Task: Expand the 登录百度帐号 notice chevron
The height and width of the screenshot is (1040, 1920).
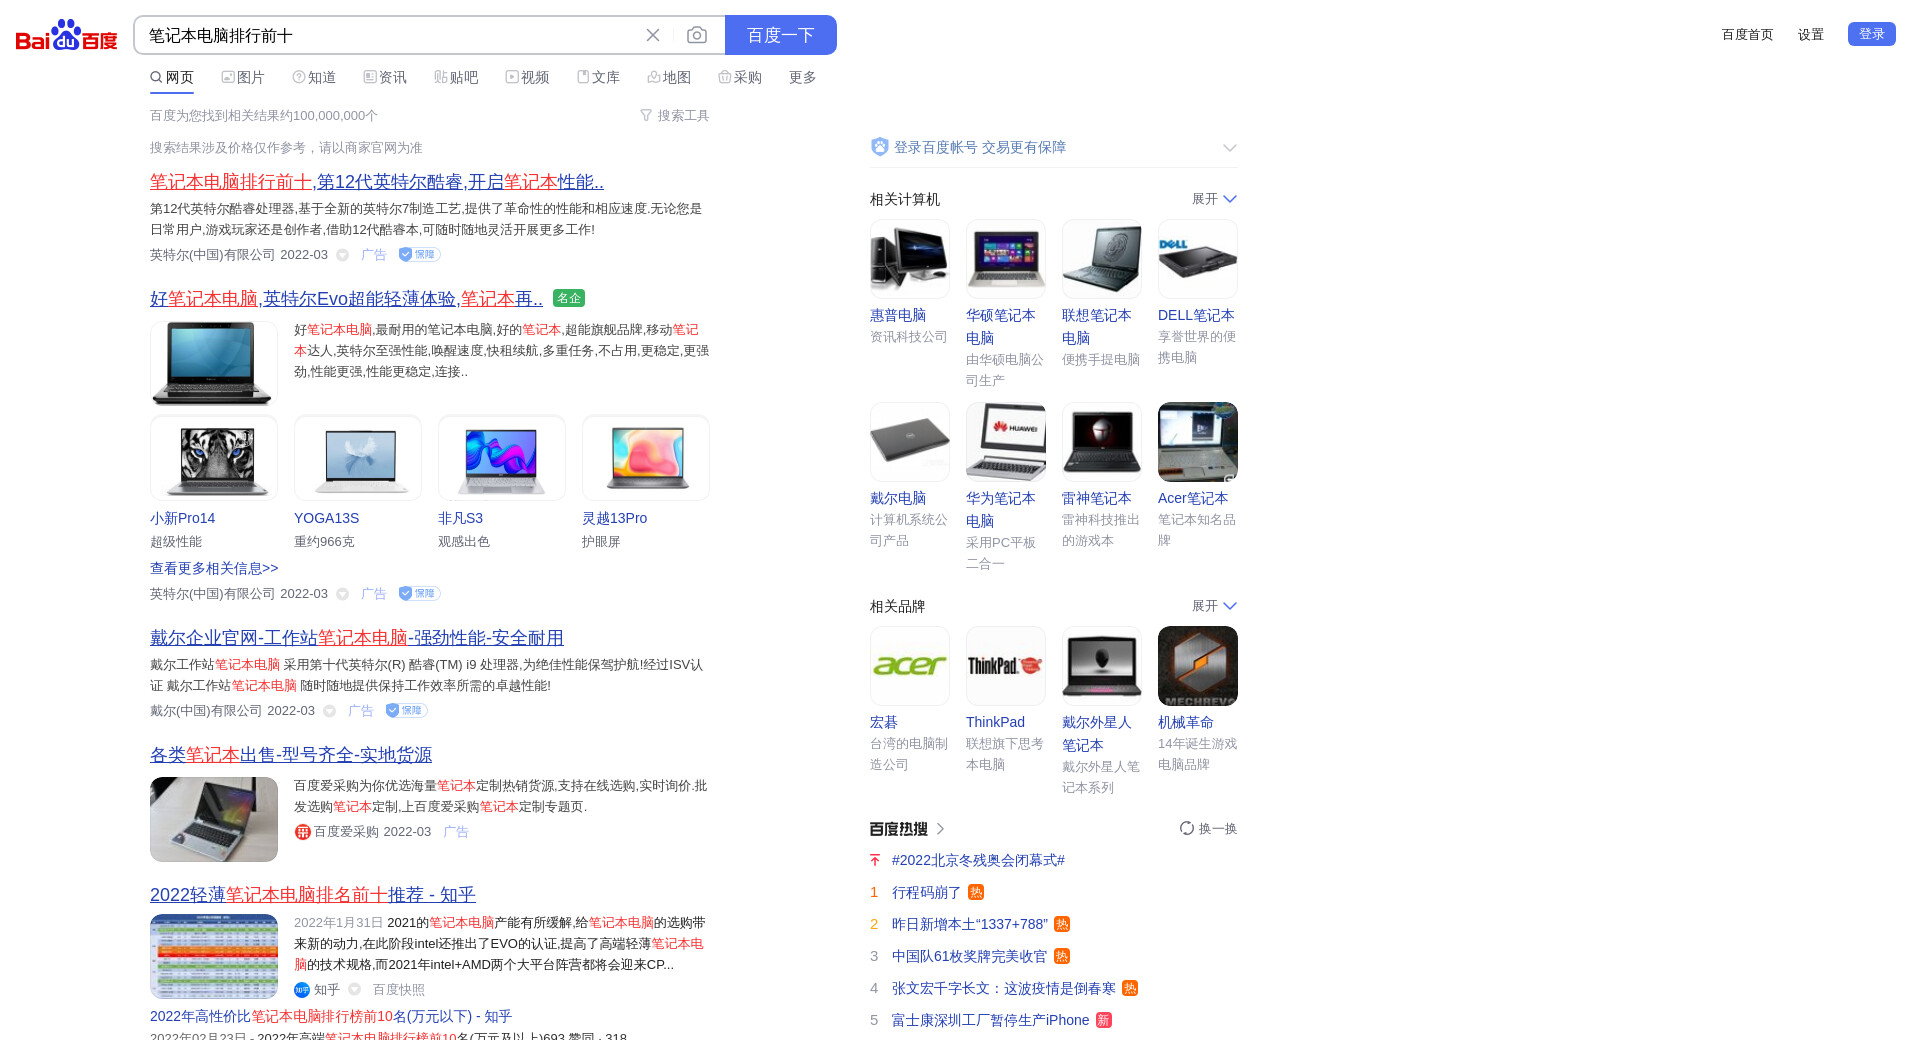Action: coord(1230,148)
